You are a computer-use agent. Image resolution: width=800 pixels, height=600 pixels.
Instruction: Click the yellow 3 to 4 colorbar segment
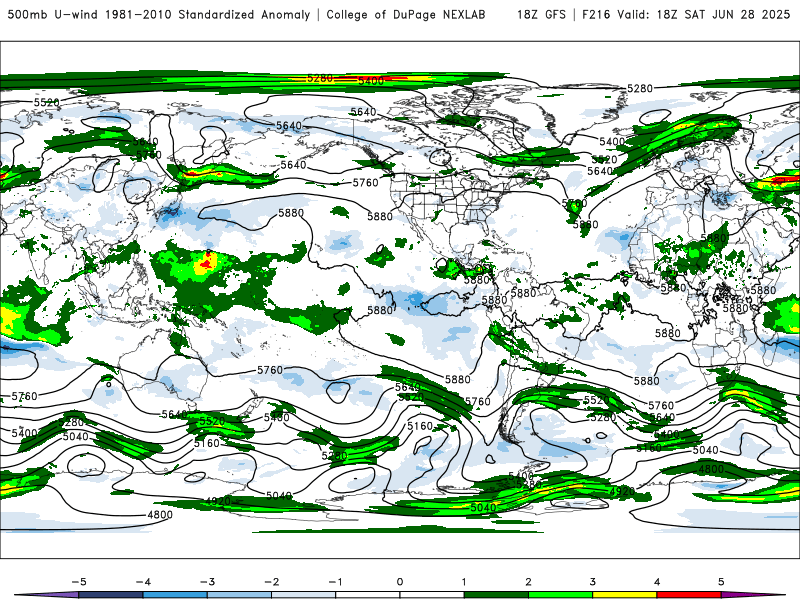click(x=625, y=595)
